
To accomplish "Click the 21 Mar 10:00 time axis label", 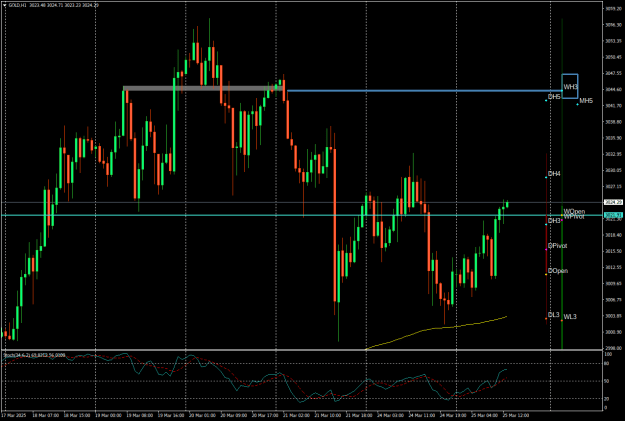I will pyautogui.click(x=328, y=415).
